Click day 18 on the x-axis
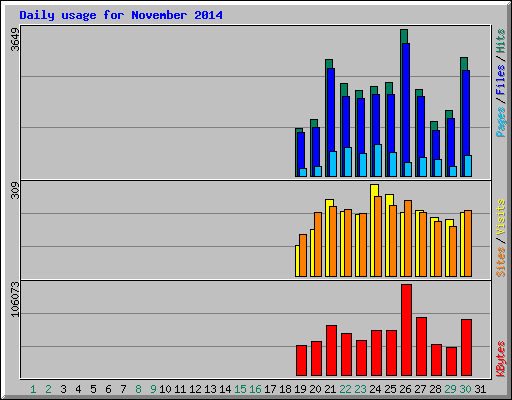512x400 pixels. tap(285, 389)
